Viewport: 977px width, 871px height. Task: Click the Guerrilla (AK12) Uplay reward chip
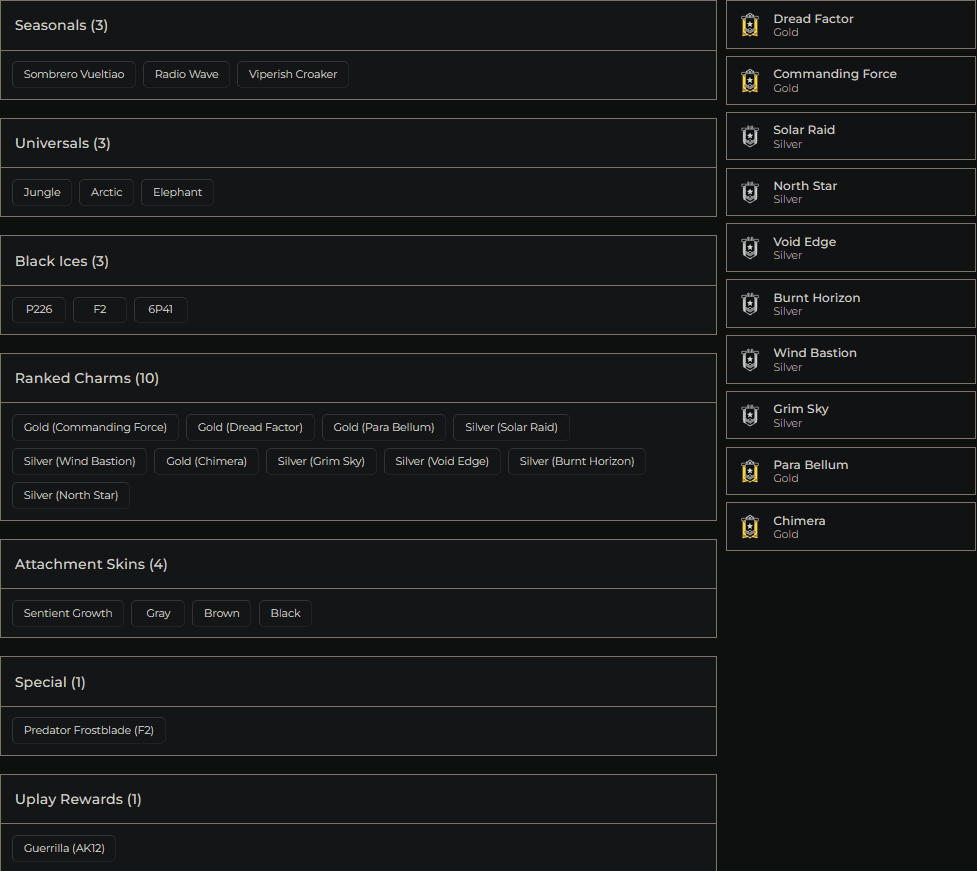tap(63, 847)
